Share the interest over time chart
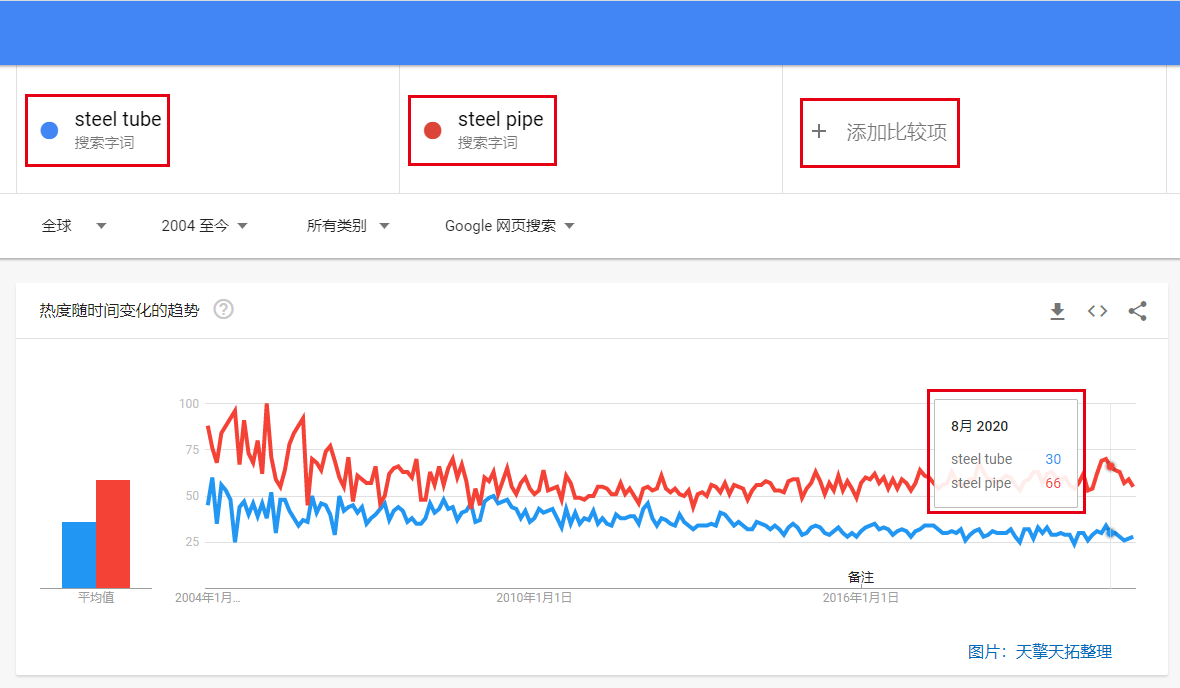This screenshot has width=1180, height=688. tap(1137, 311)
